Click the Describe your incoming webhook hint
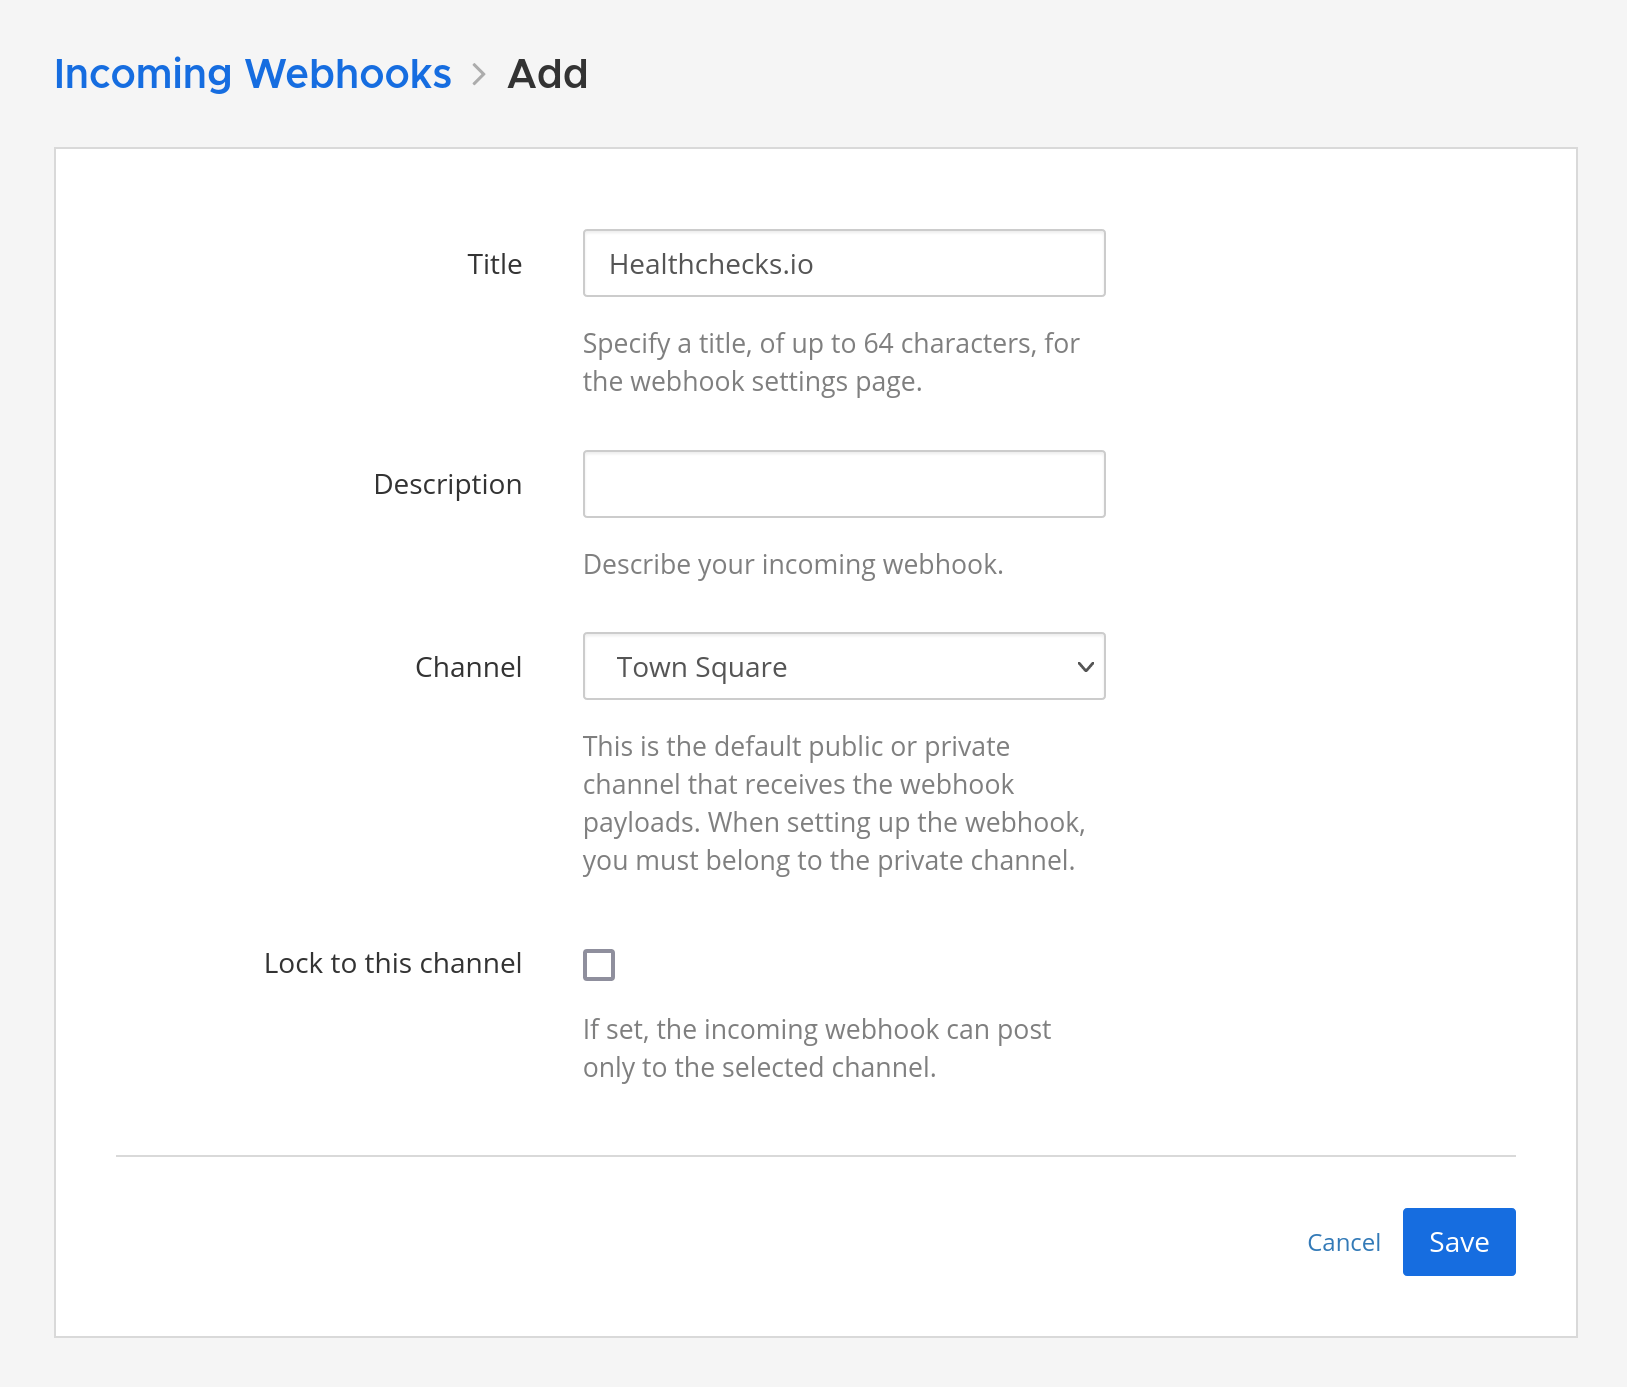Viewport: 1627px width, 1387px height. pyautogui.click(x=792, y=564)
